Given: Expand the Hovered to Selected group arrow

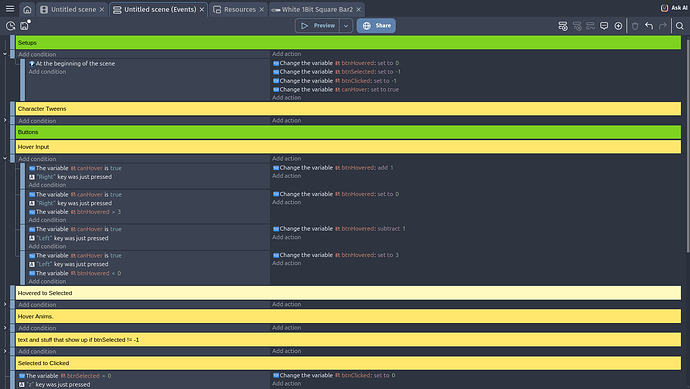Looking at the screenshot, I should [5, 304].
